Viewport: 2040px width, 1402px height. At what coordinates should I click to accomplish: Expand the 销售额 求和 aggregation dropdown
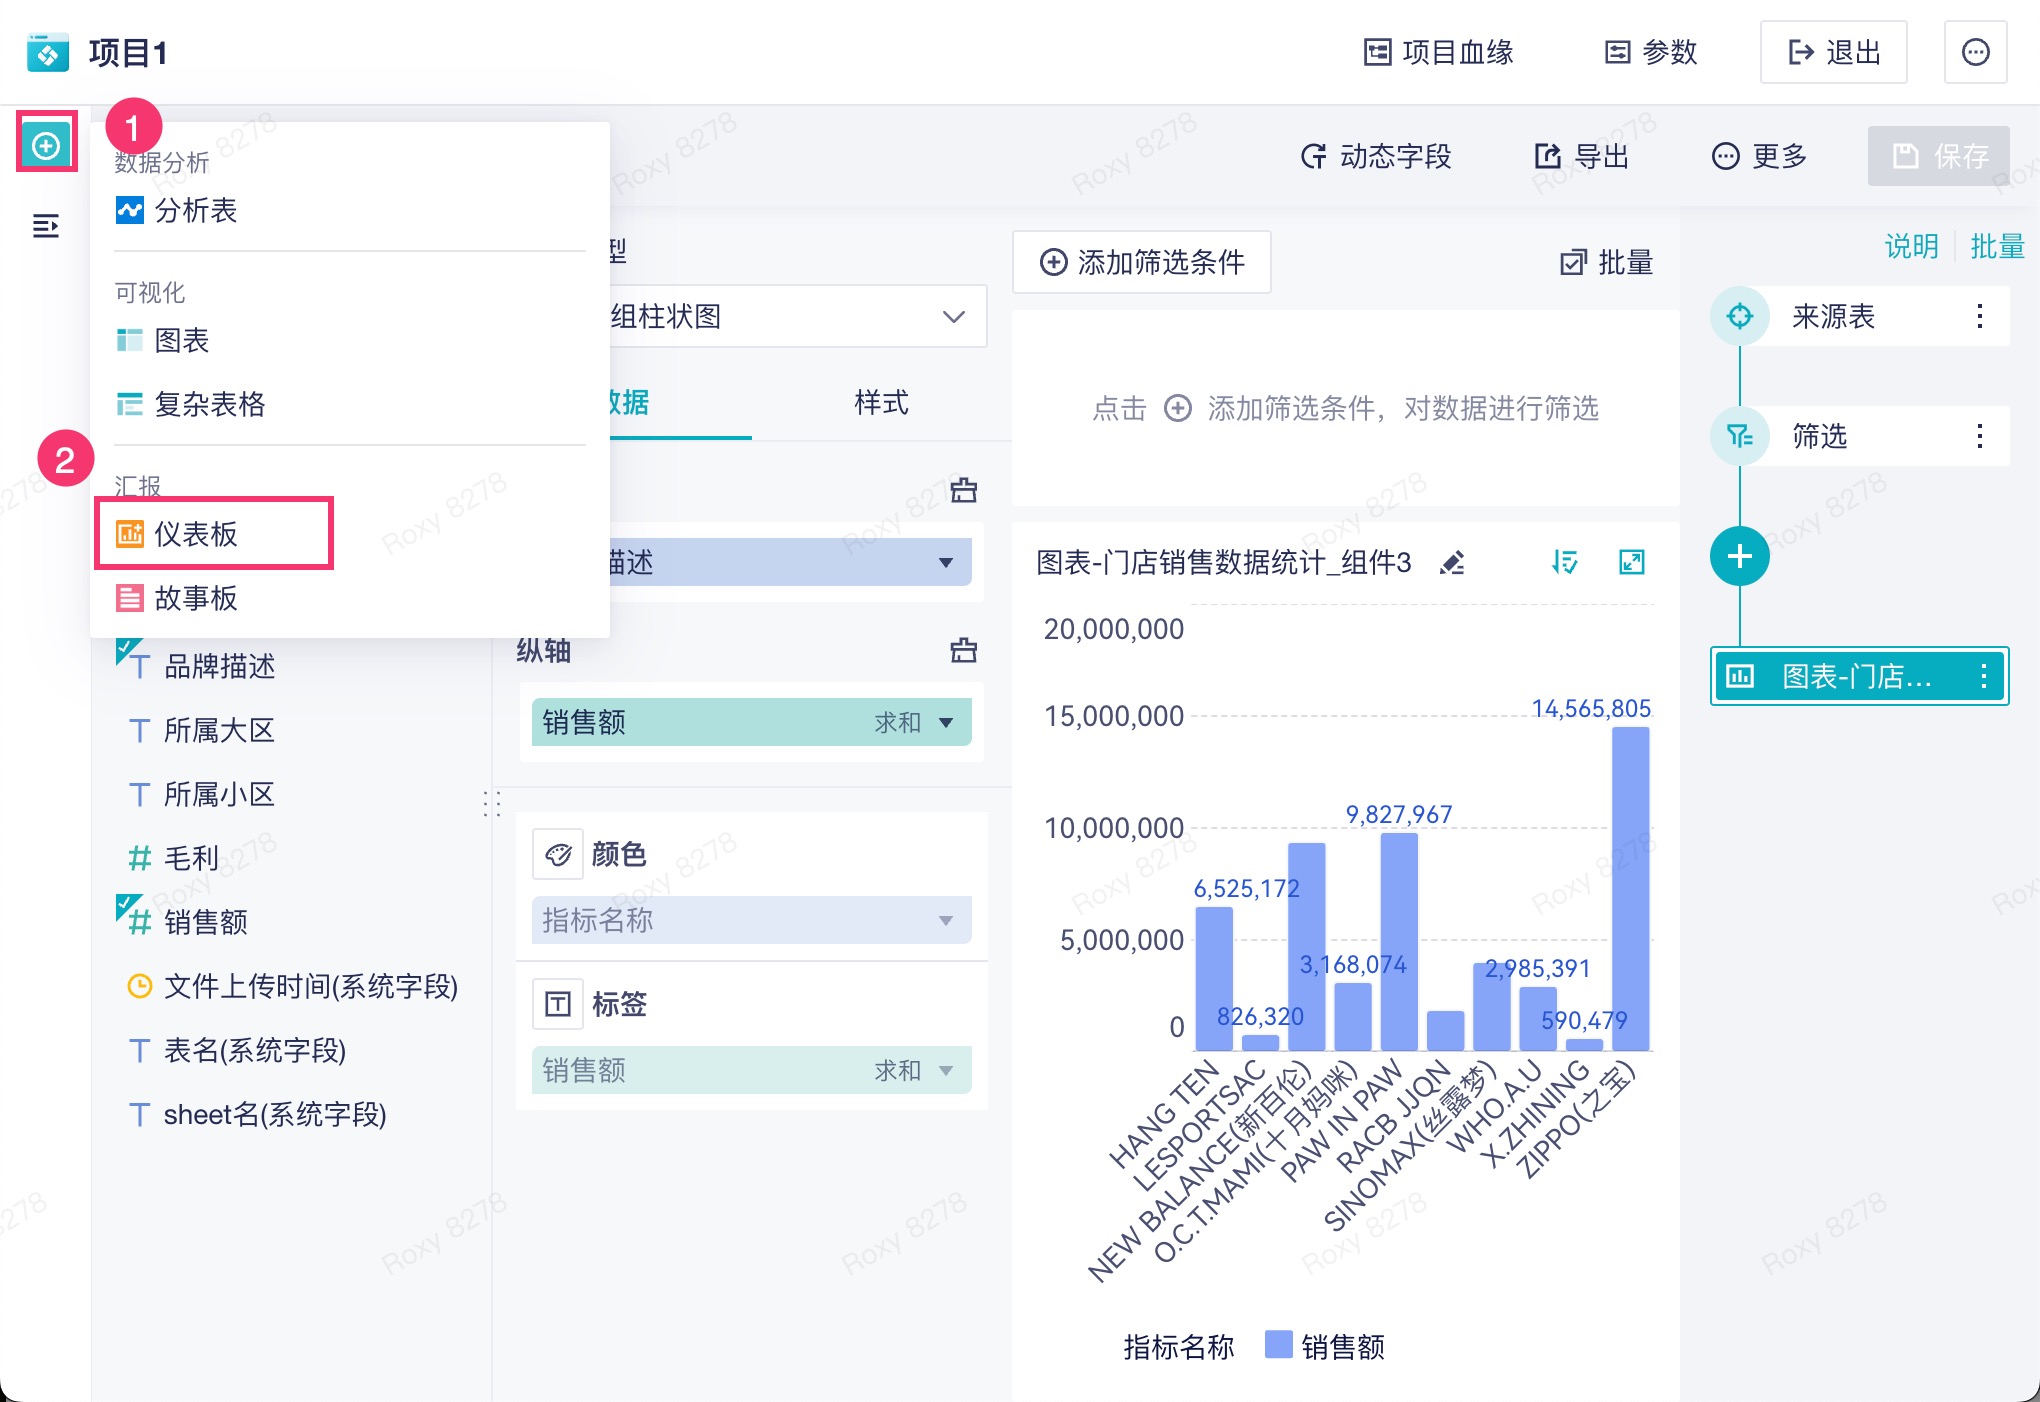(945, 722)
